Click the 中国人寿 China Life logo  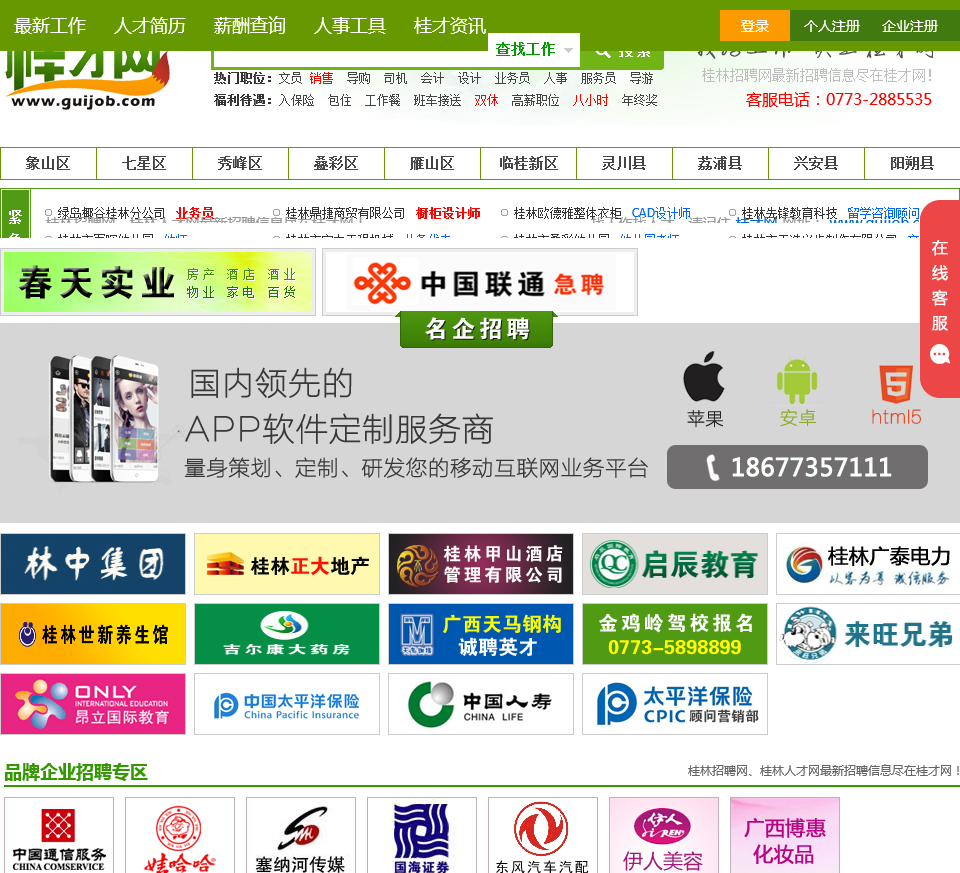point(481,704)
